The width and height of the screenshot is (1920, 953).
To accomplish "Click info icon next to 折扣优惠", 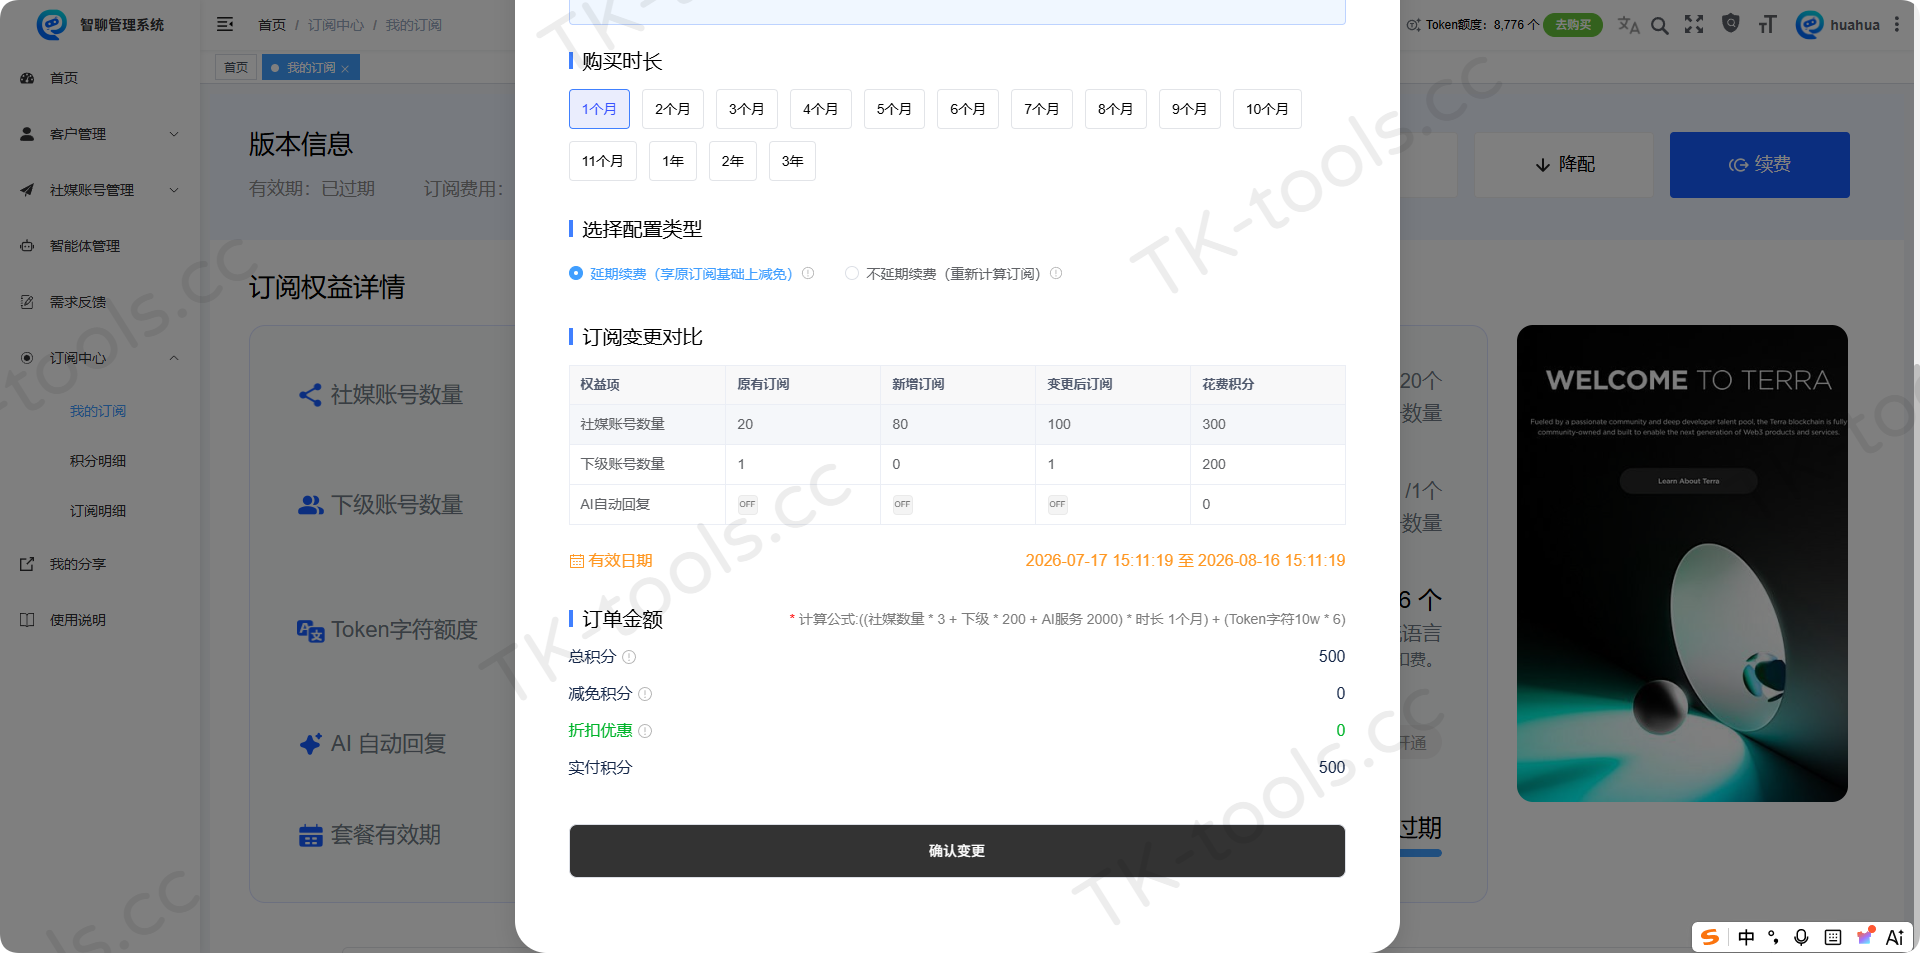I will tap(645, 731).
